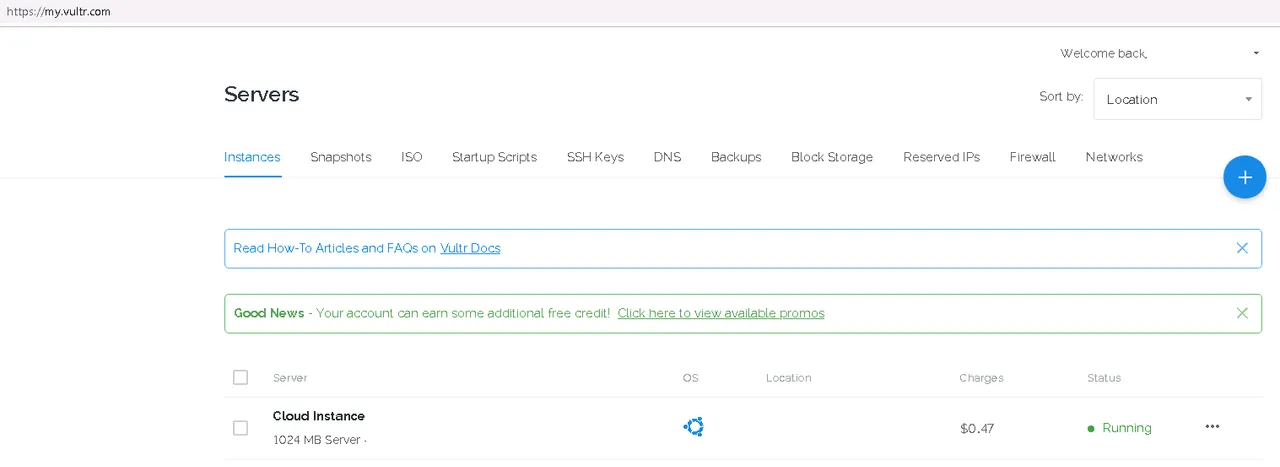Image resolution: width=1280 pixels, height=467 pixels.
Task: Select the Networks tab
Action: pos(1114,157)
